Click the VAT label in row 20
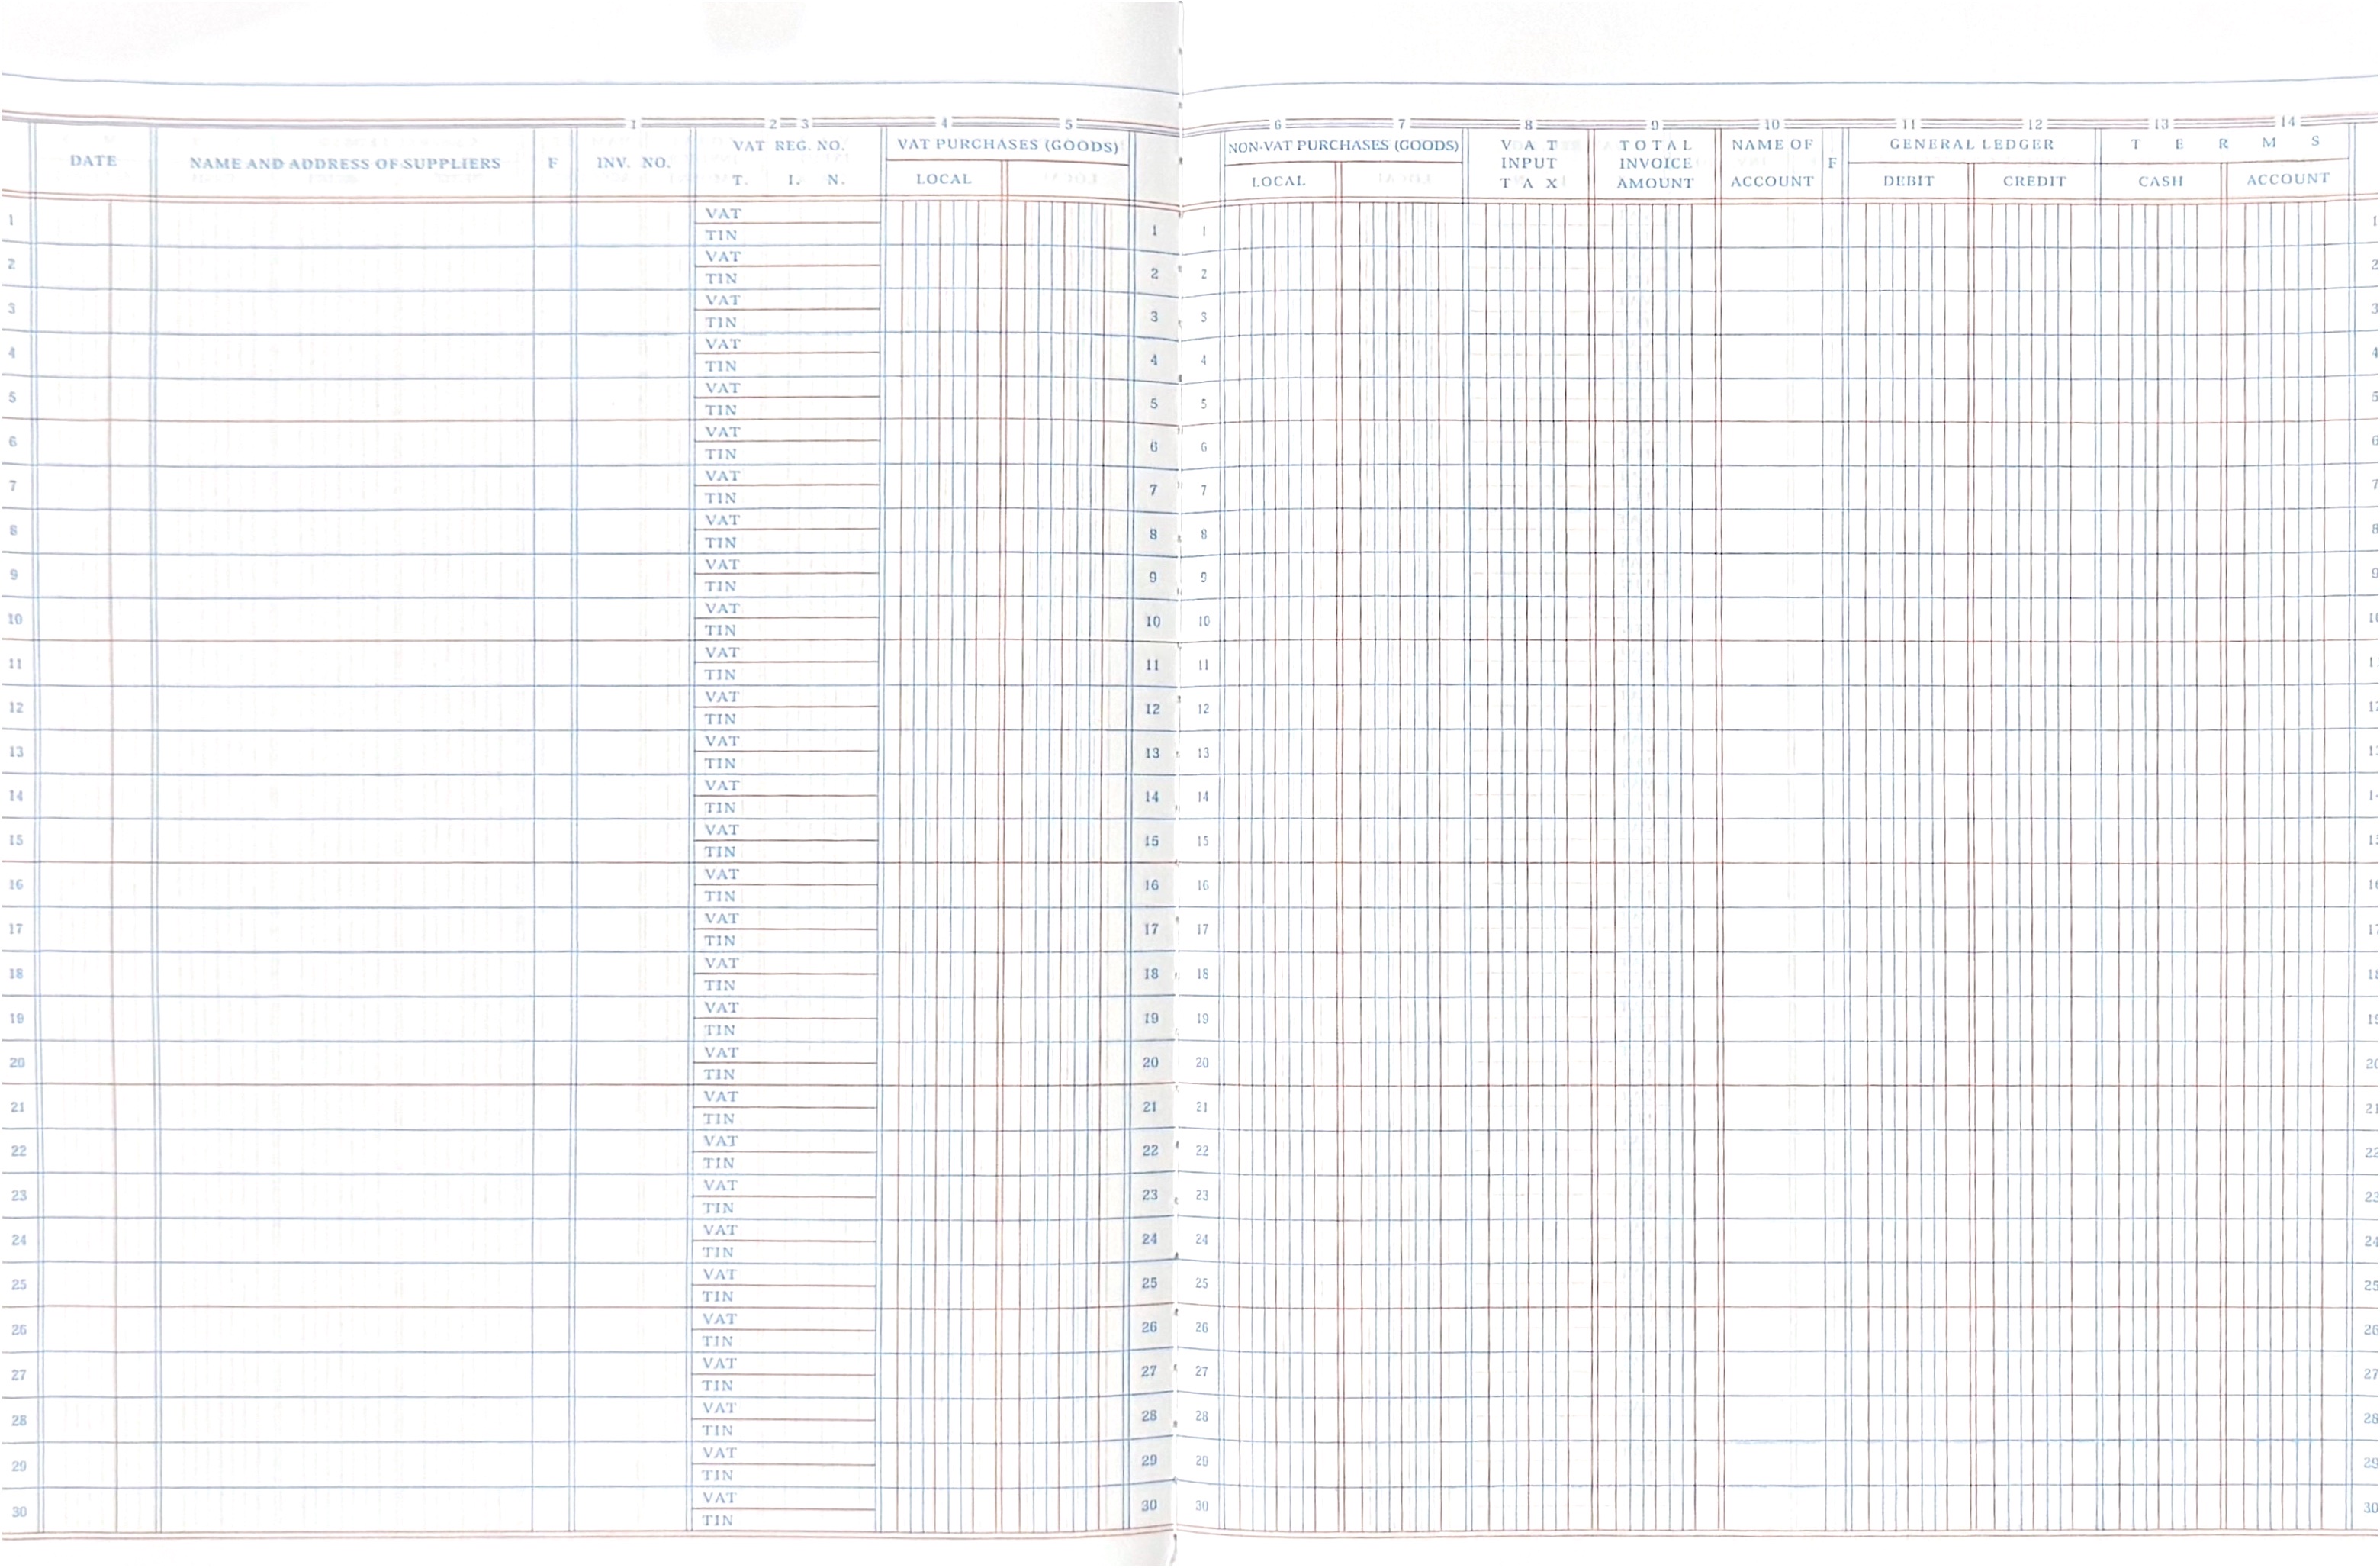Viewport: 2380px width, 1568px height. point(720,1052)
